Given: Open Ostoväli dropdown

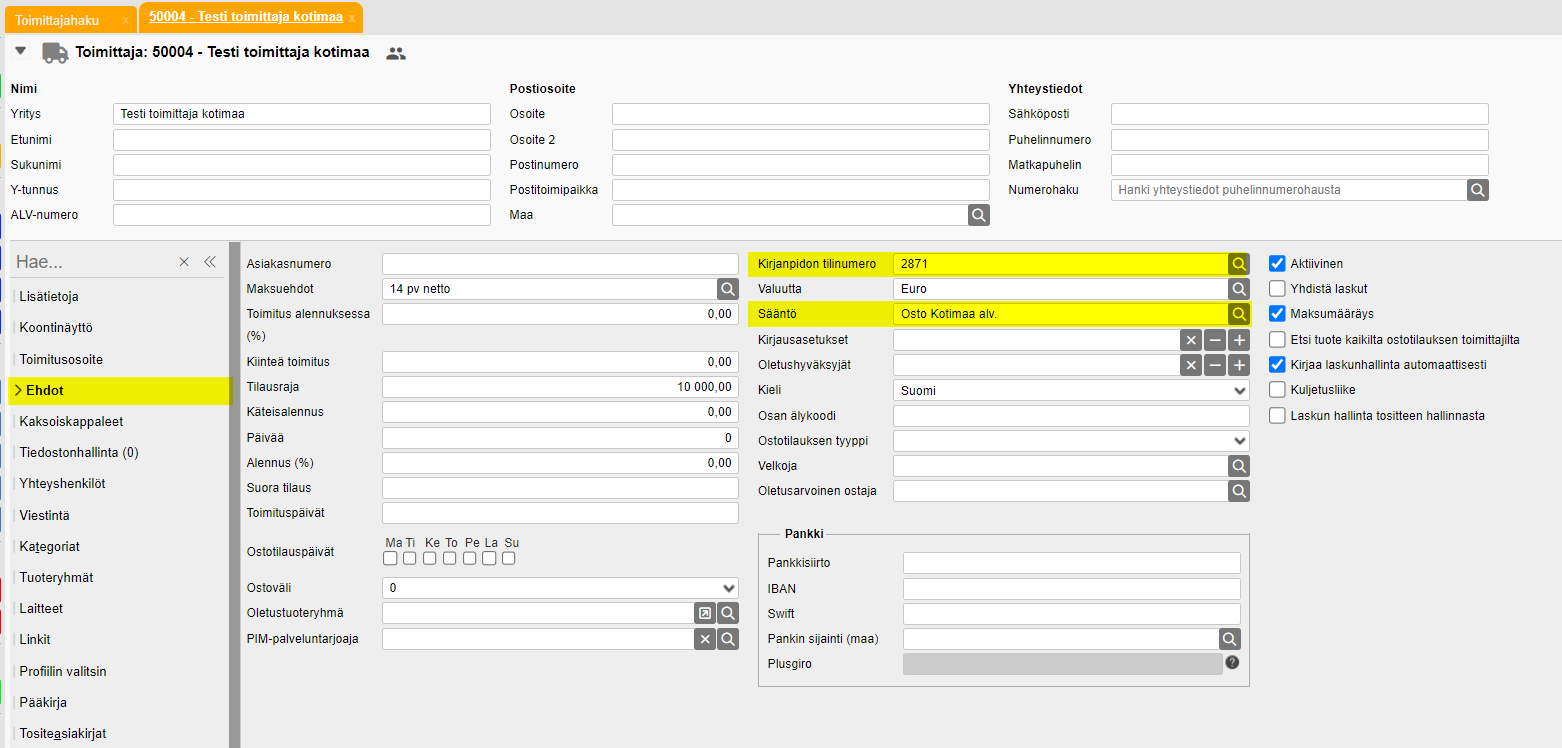Looking at the screenshot, I should click(x=560, y=588).
